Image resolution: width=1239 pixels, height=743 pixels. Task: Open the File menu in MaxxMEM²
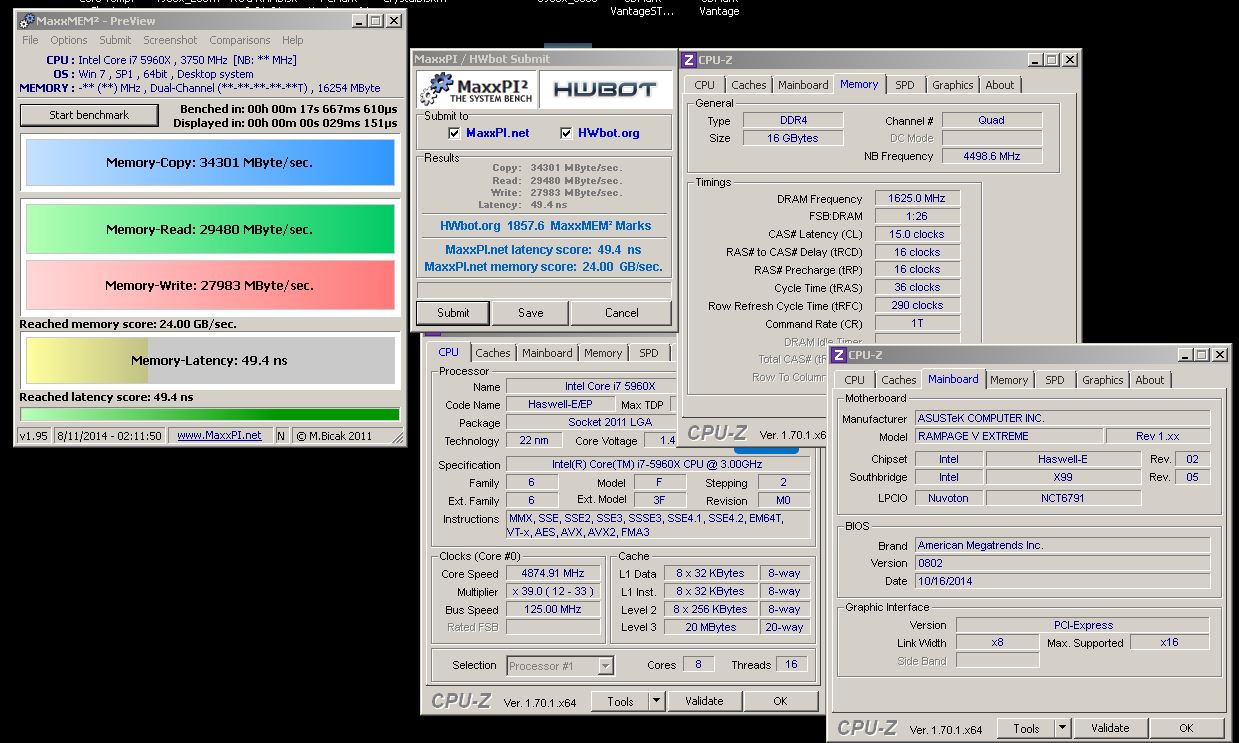click(30, 40)
